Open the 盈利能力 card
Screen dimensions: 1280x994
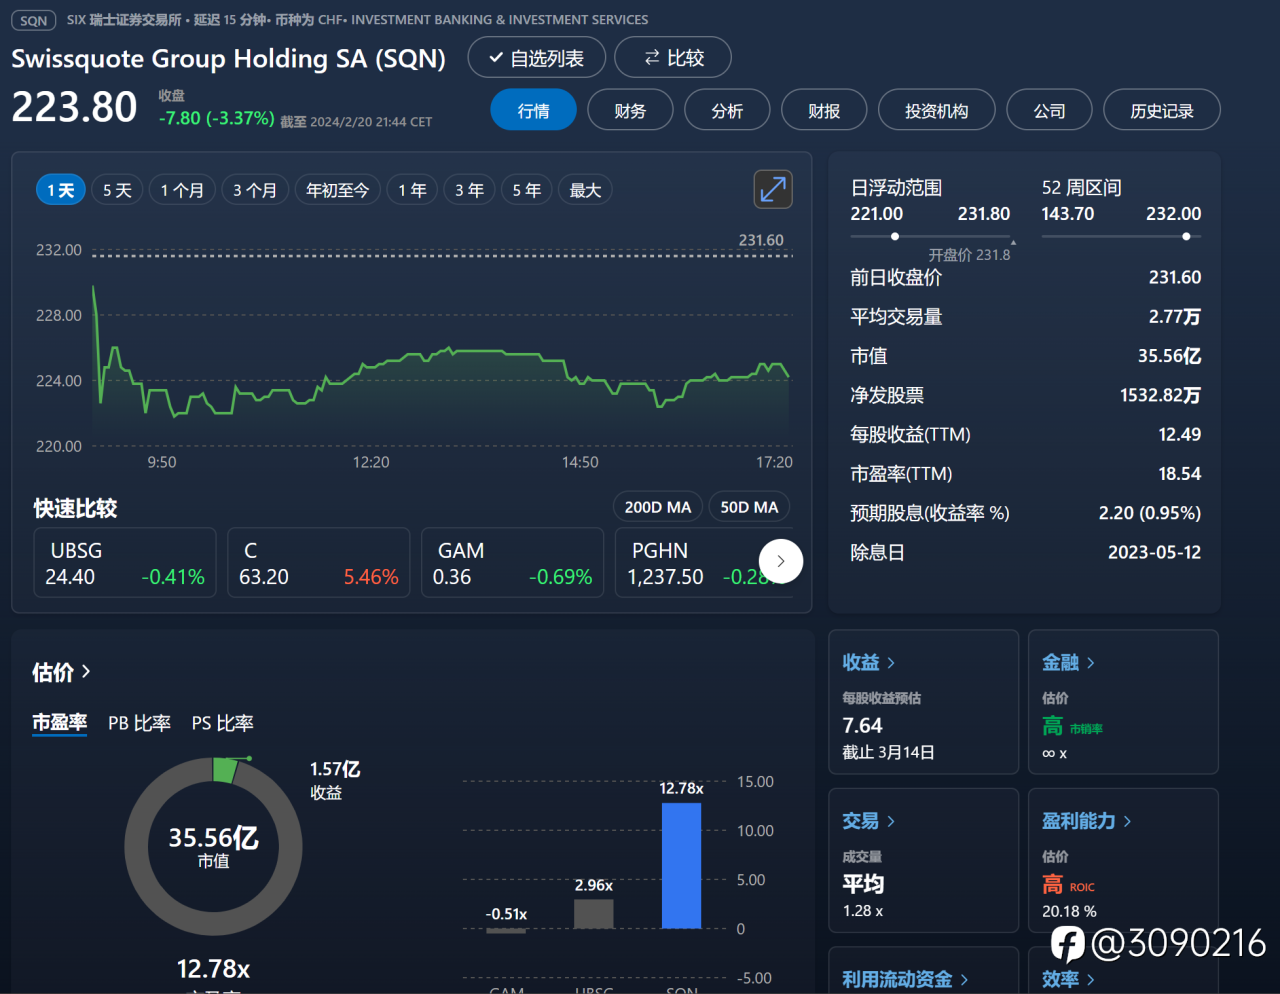(x=1086, y=821)
